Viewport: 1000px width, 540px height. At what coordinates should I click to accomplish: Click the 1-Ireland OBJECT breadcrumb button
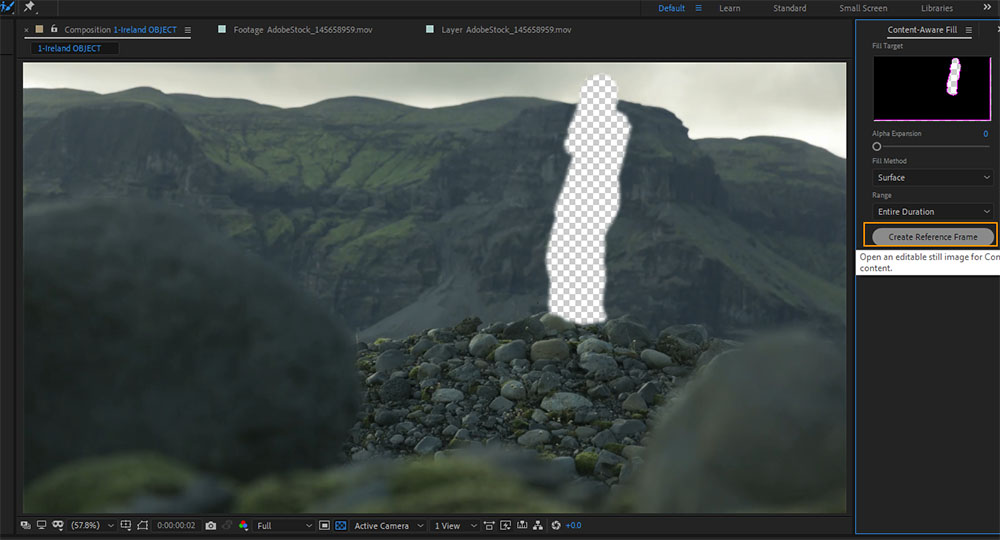pyautogui.click(x=74, y=48)
